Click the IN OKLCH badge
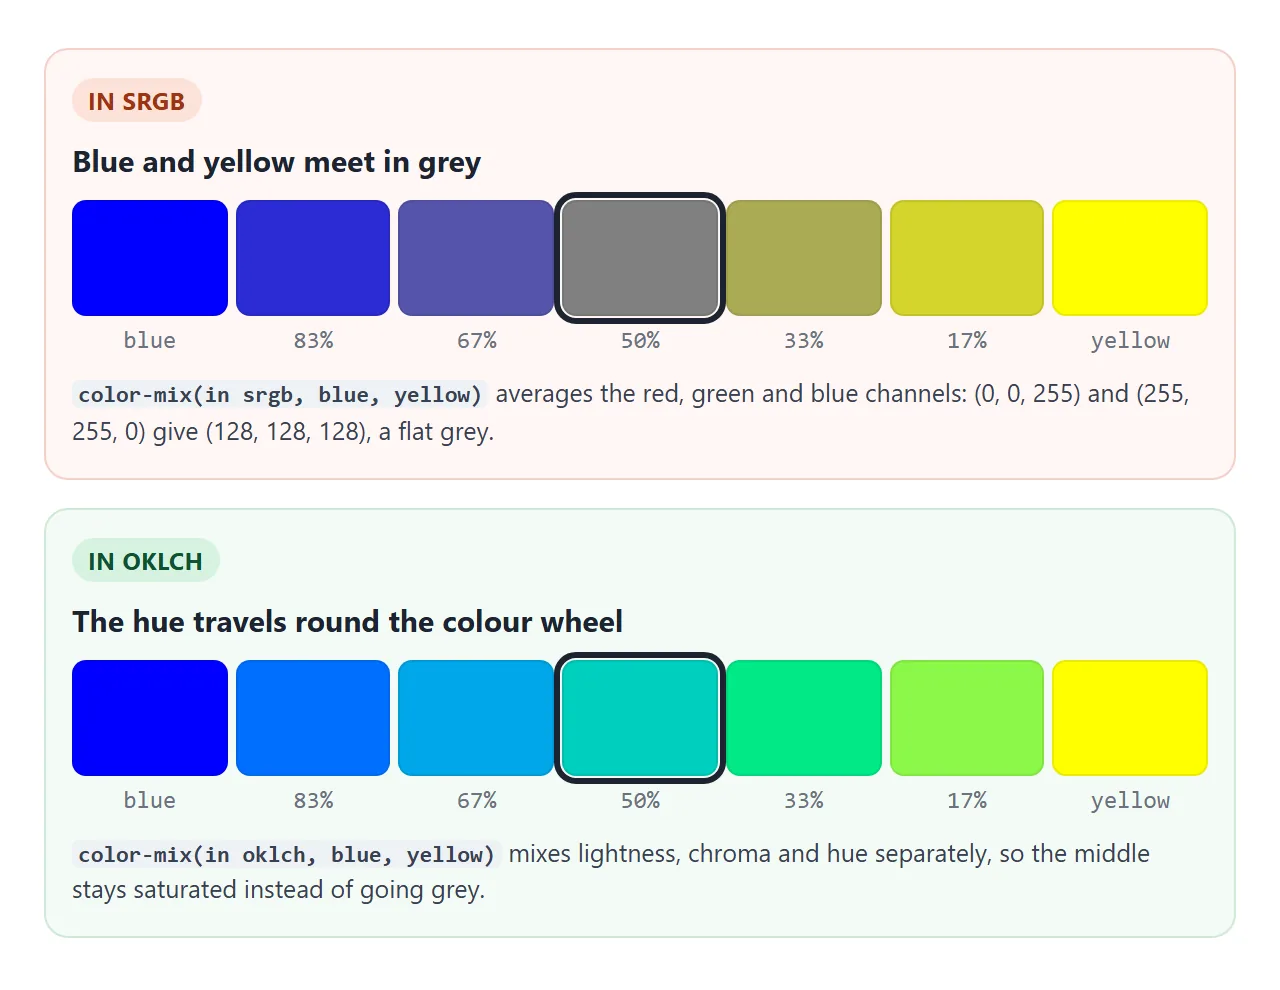 tap(146, 561)
